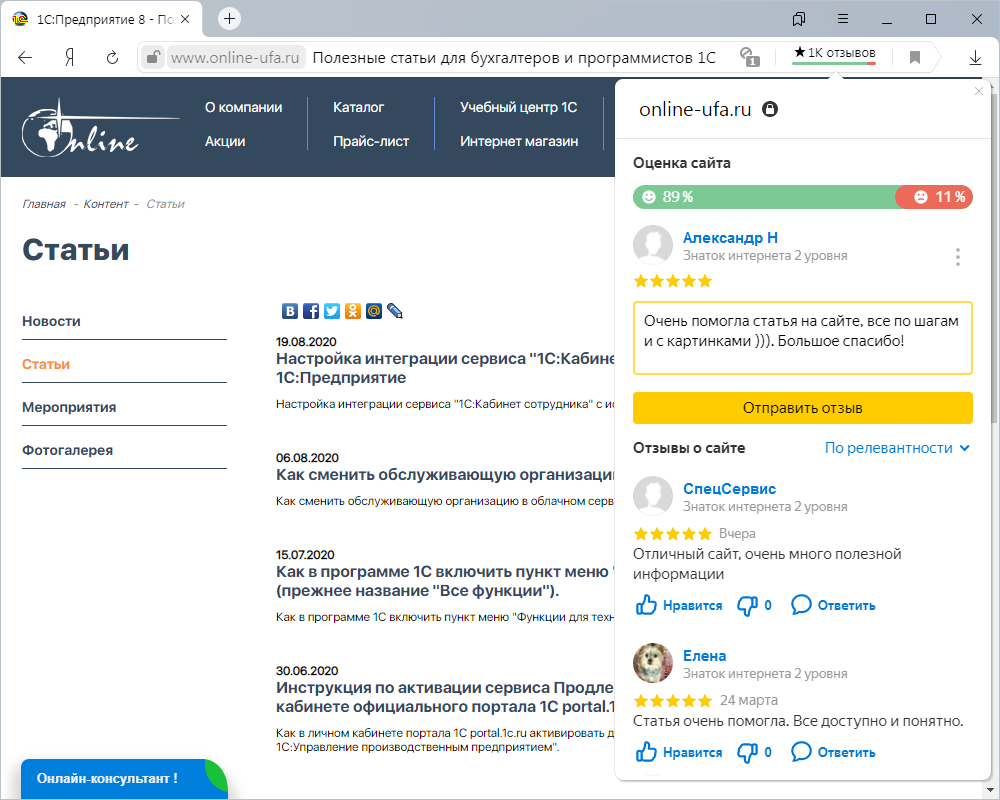Click the Online company logo
This screenshot has width=1000, height=800.
99,128
